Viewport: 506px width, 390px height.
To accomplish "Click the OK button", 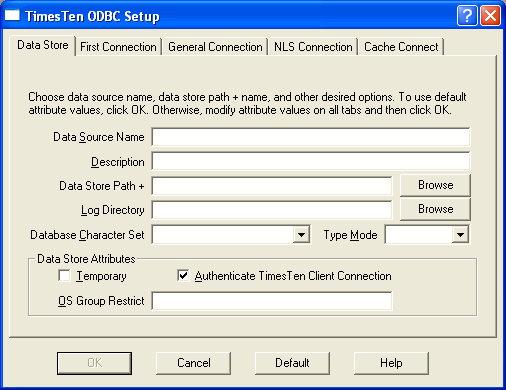I will coord(94,363).
